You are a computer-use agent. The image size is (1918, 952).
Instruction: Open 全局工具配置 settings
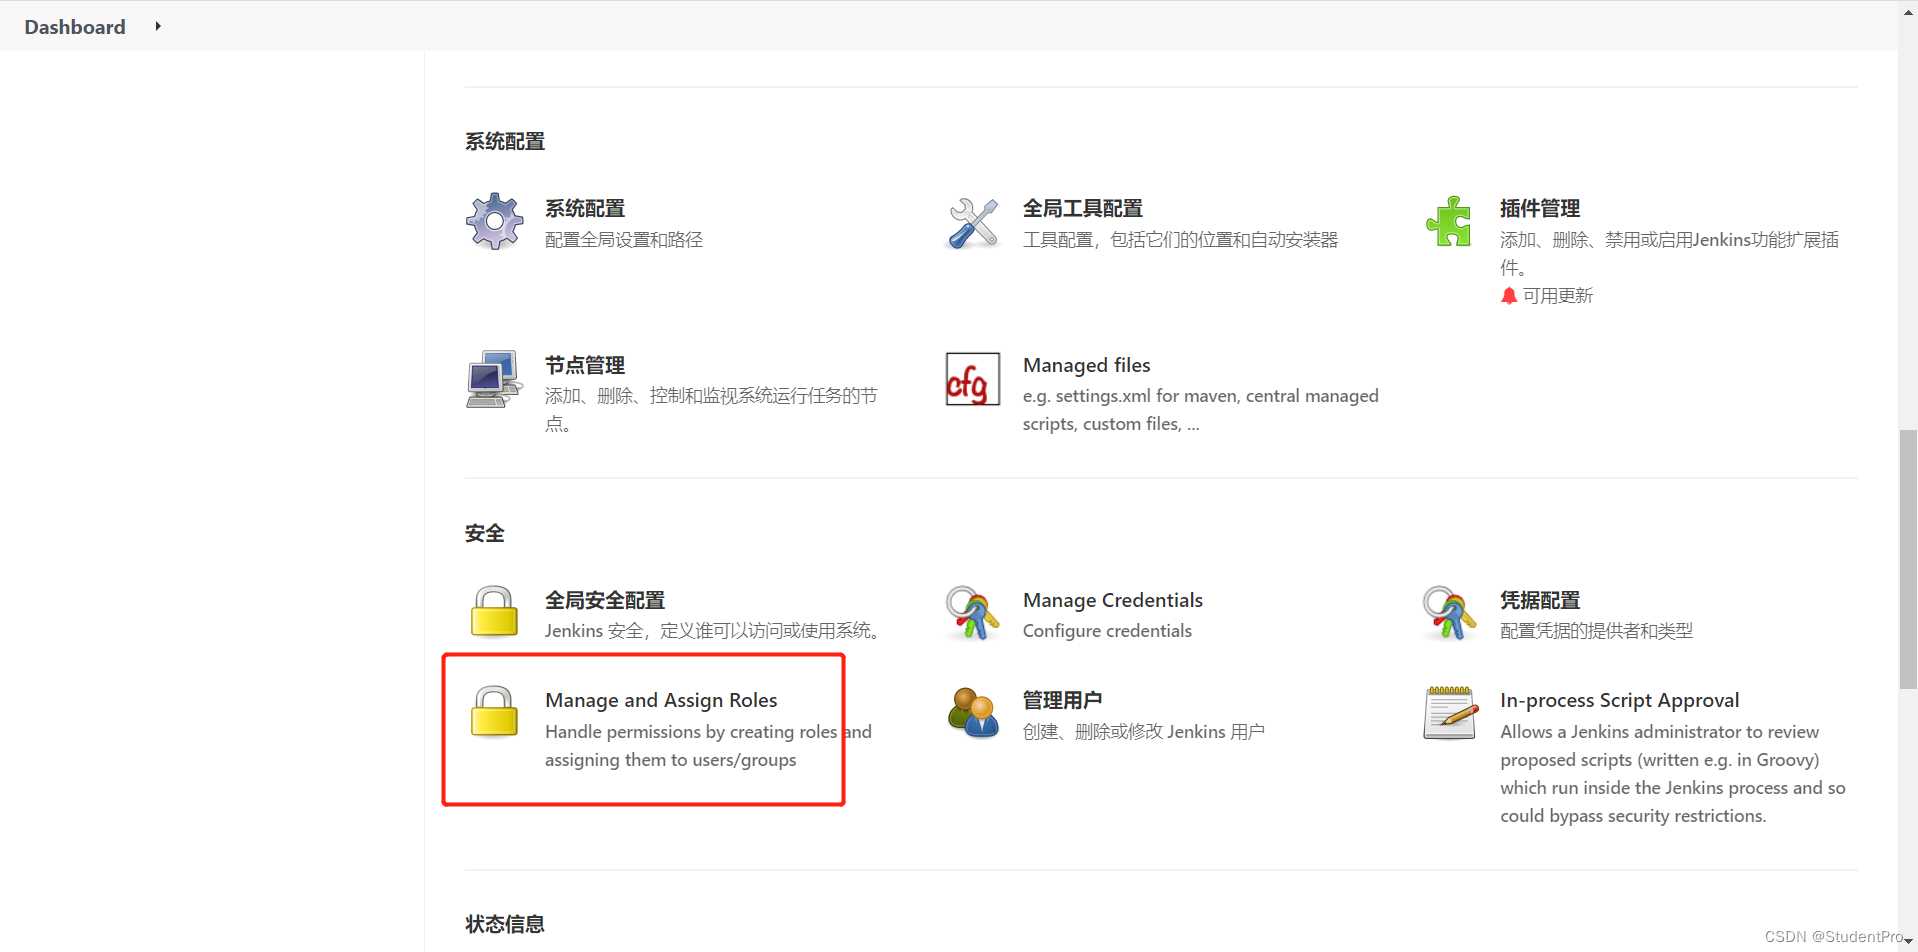(x=1082, y=208)
